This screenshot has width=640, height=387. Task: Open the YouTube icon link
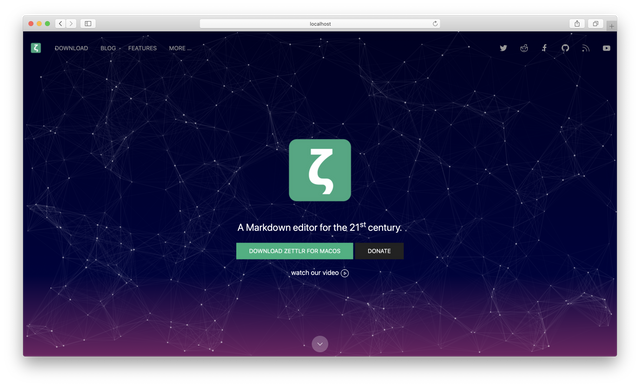(607, 48)
